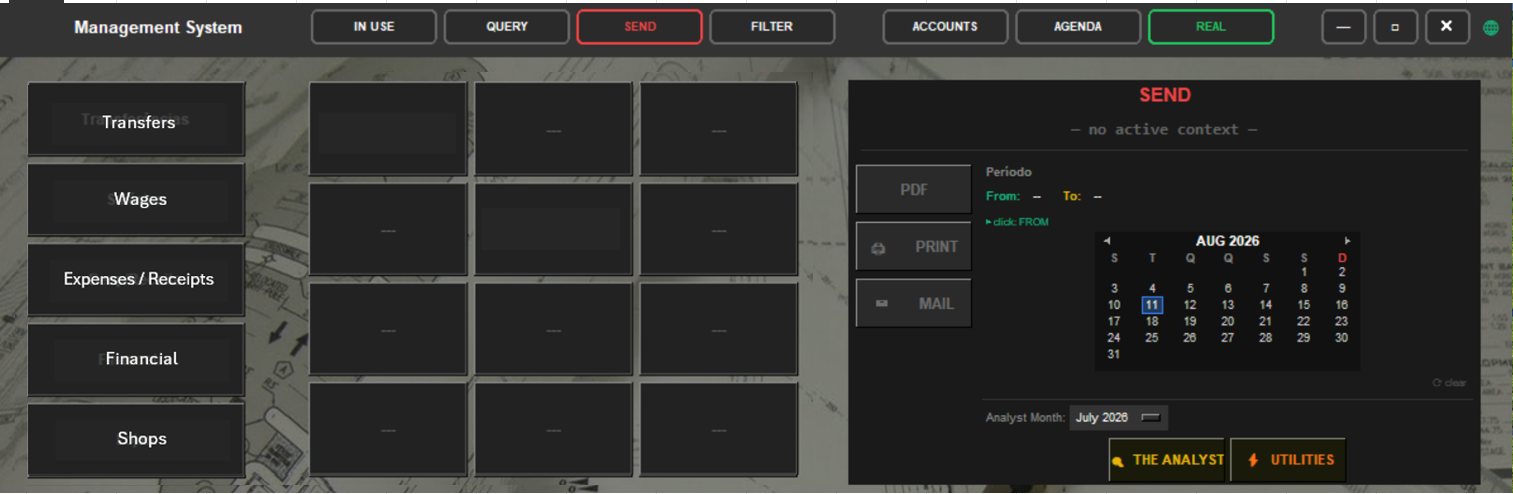Viewport: 1513px width, 494px height.
Task: Click the lightning bolt icon on UTILITIES
Action: [1253, 460]
